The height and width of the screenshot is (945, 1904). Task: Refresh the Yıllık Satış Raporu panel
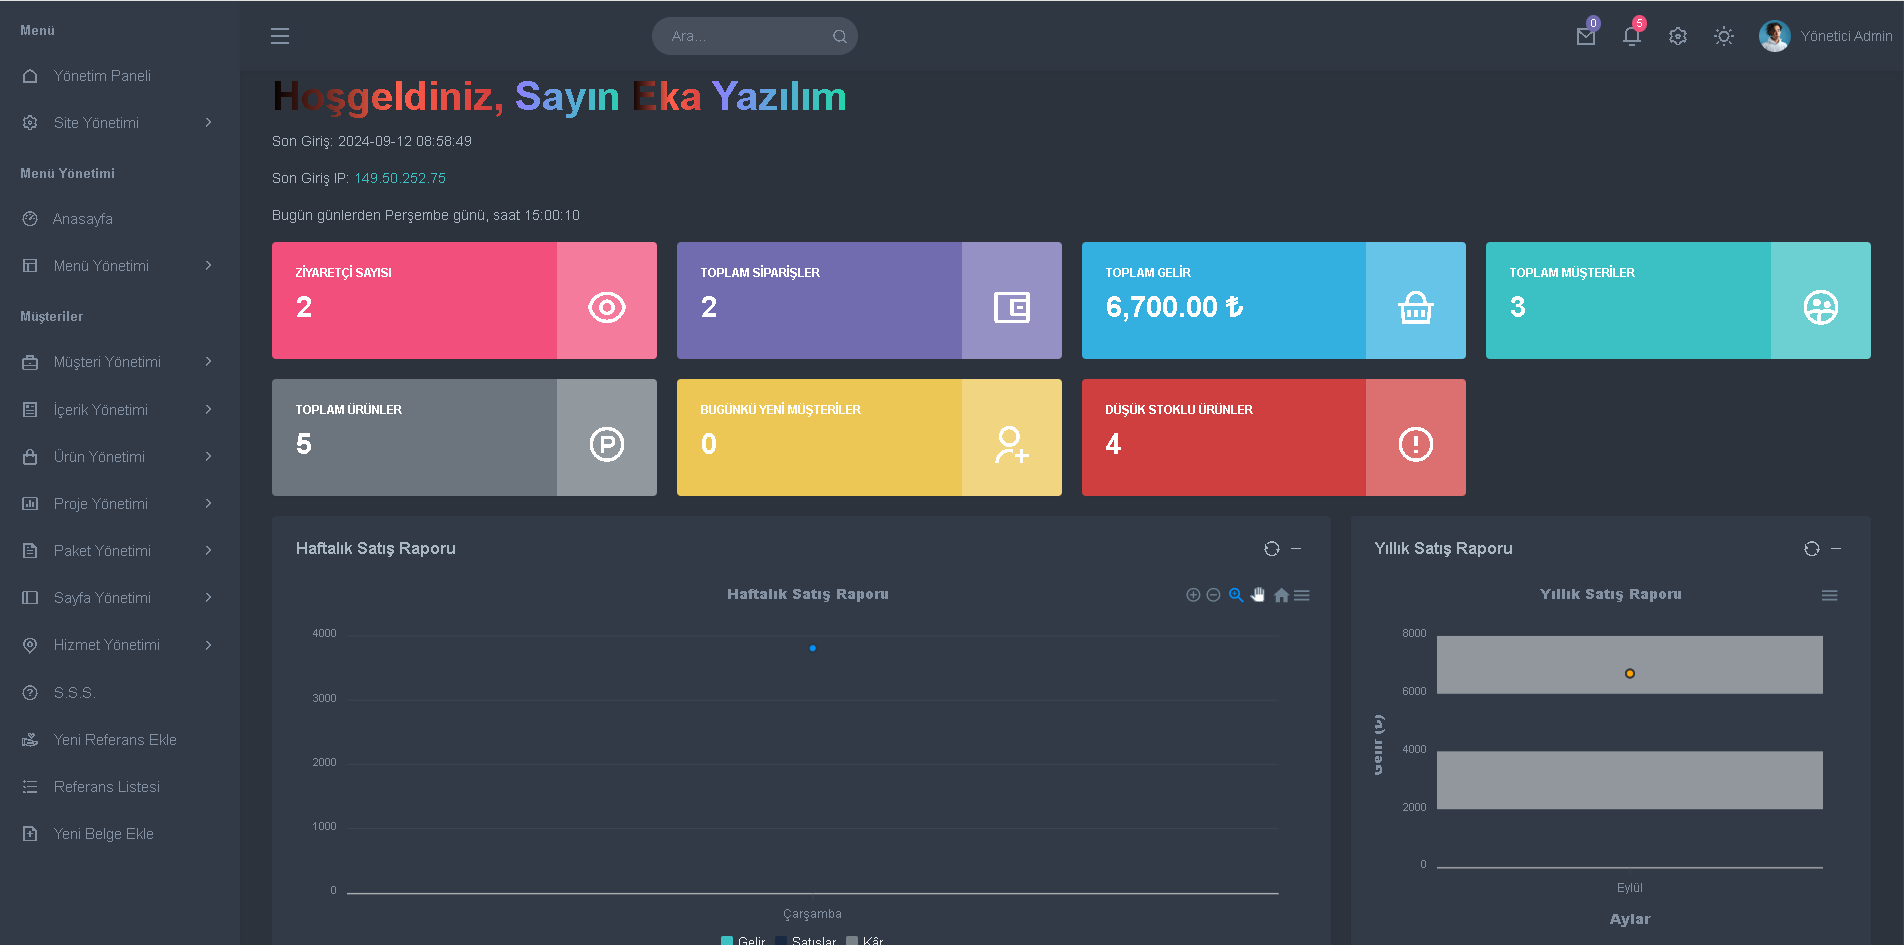[x=1812, y=548]
